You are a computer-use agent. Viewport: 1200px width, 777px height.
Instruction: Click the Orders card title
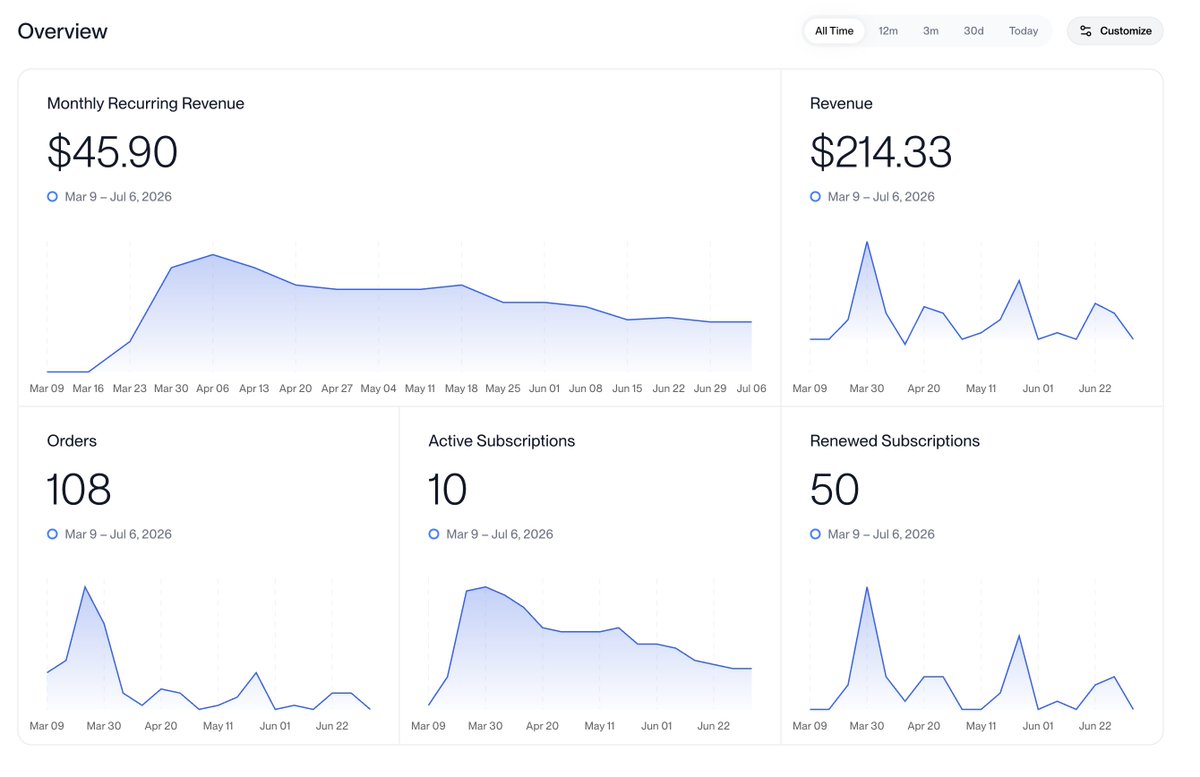[x=72, y=441]
